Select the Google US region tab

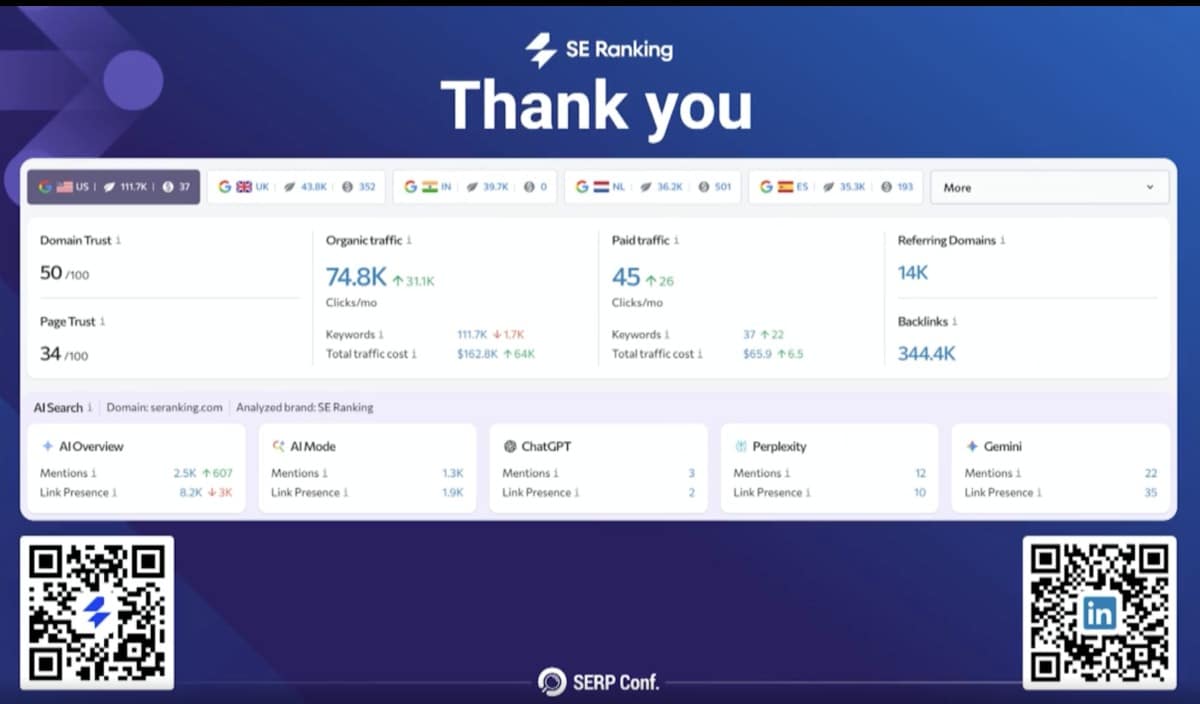(114, 187)
